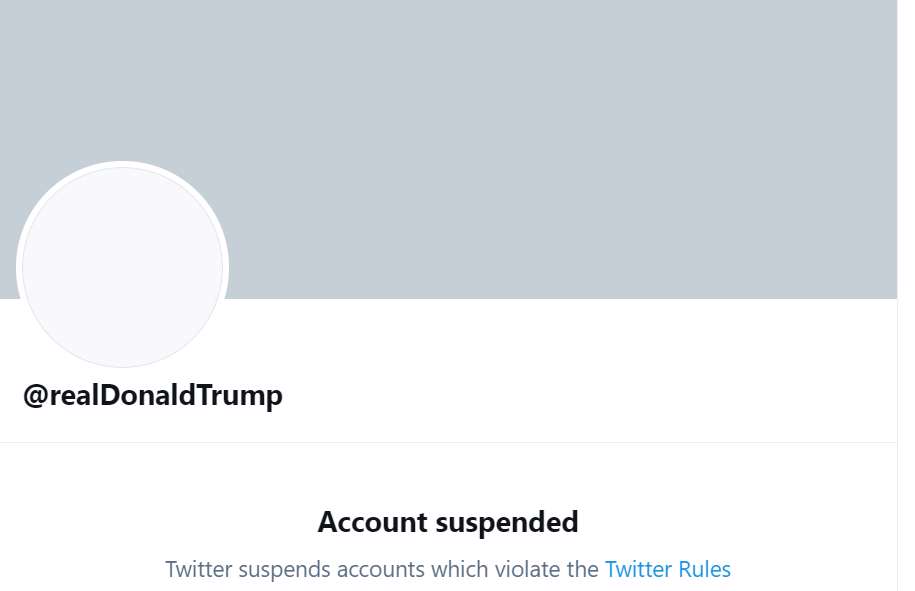This screenshot has width=915, height=591.
Task: Click the Account suspended heading
Action: tap(448, 522)
